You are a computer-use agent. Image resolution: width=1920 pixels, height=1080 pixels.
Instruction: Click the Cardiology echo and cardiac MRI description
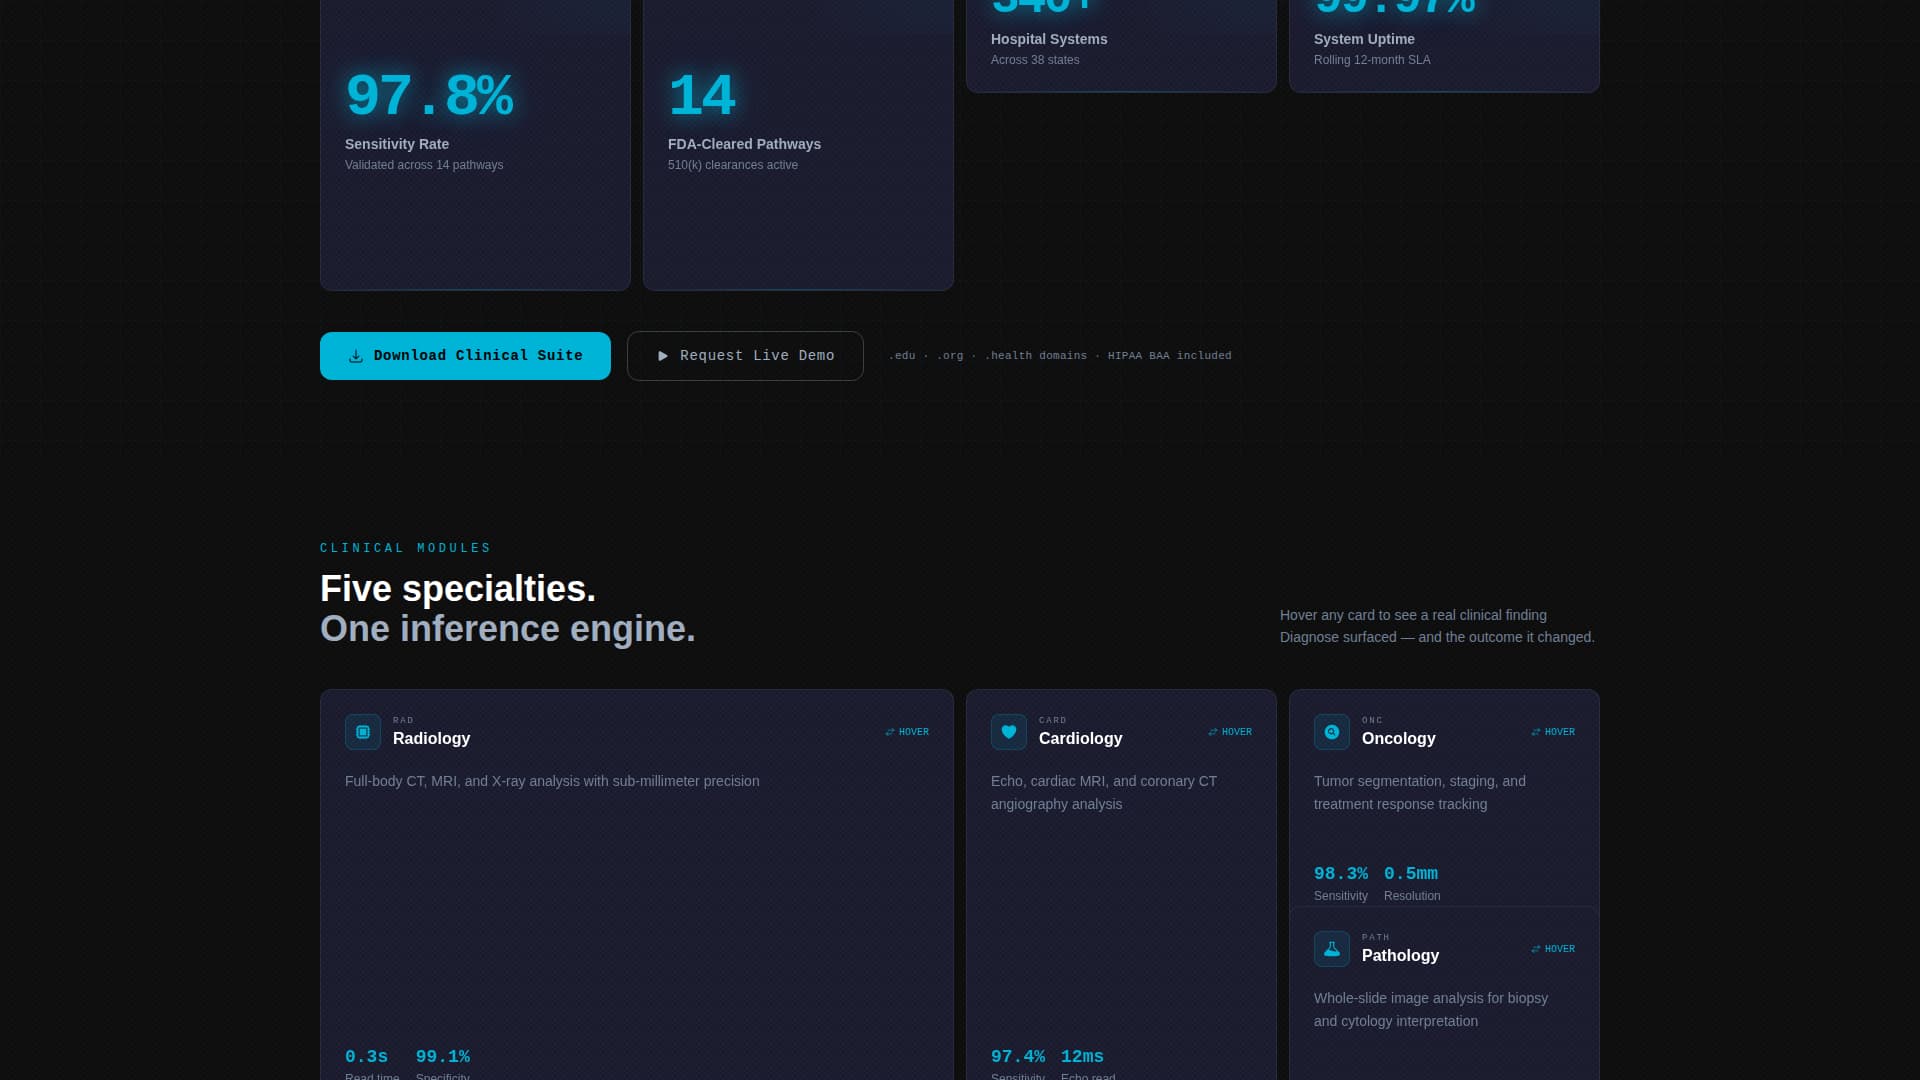tap(1104, 793)
